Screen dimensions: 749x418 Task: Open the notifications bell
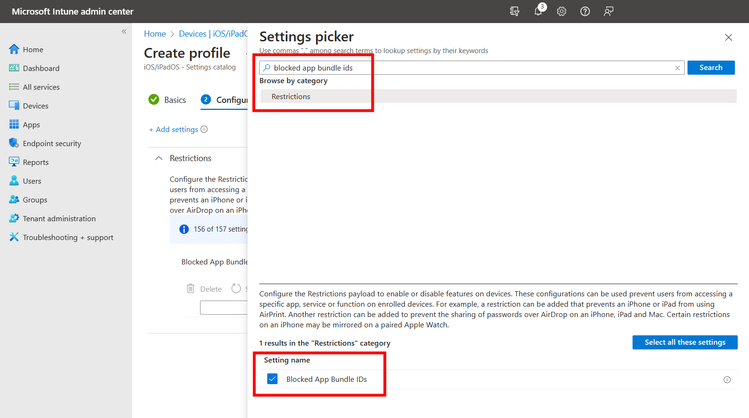(538, 11)
